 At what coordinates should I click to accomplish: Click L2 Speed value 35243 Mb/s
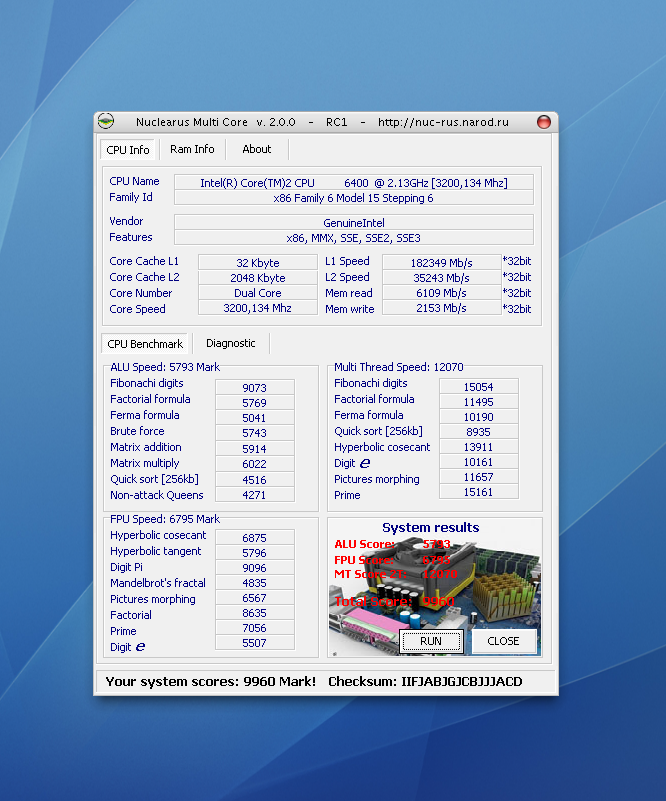(442, 277)
